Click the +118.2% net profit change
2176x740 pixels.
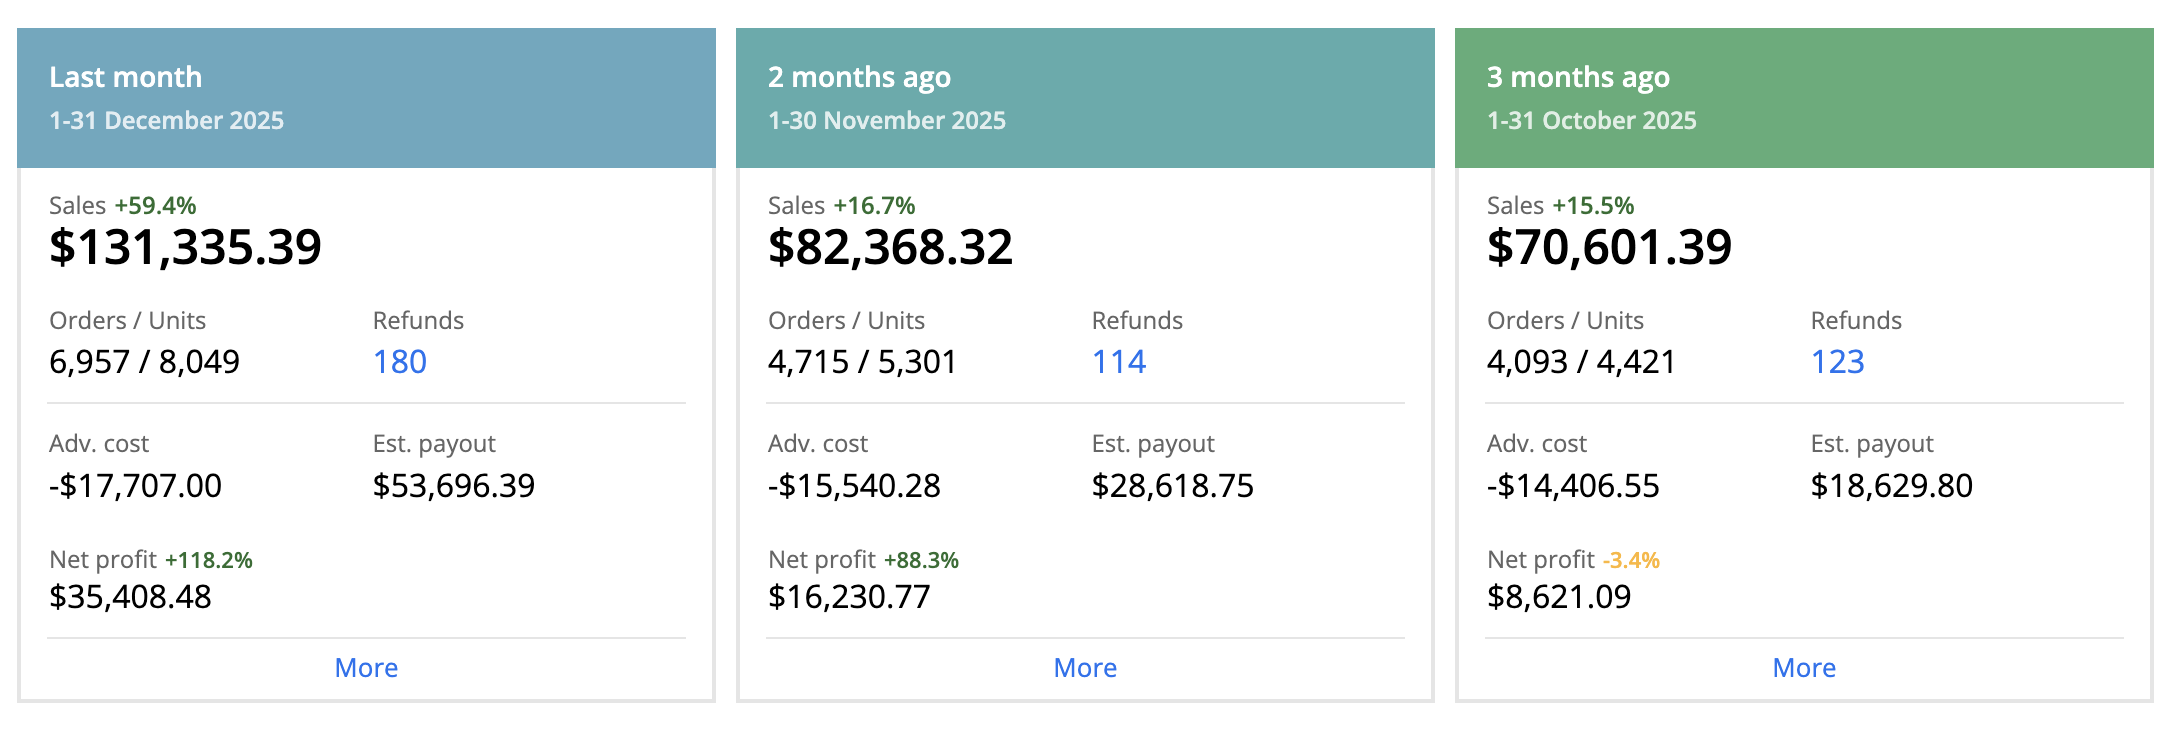click(x=209, y=560)
